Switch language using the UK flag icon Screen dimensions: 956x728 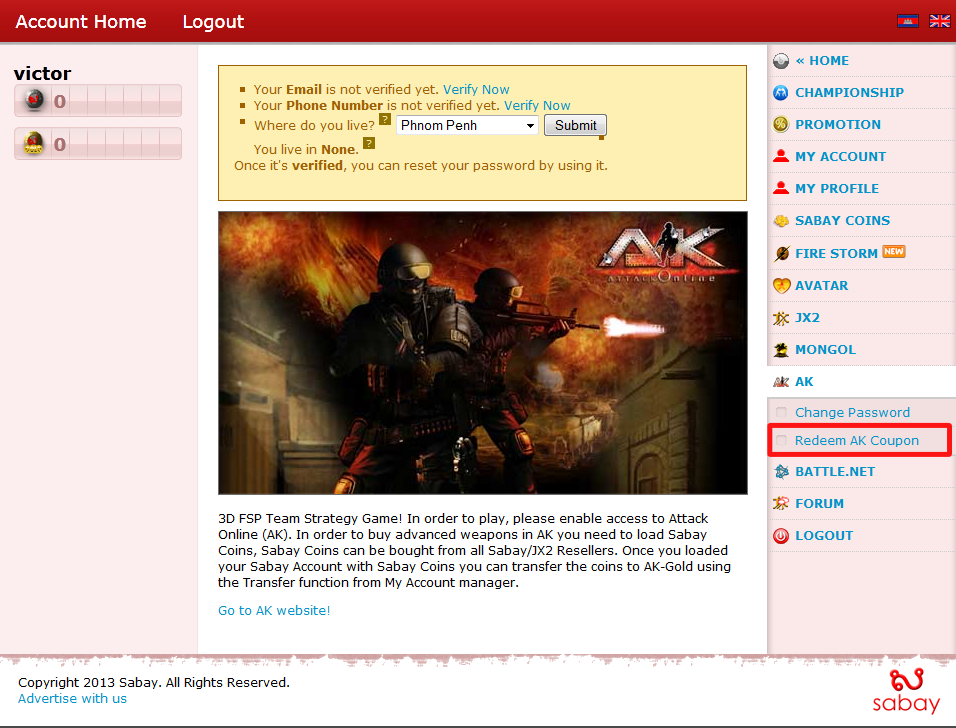tap(939, 21)
